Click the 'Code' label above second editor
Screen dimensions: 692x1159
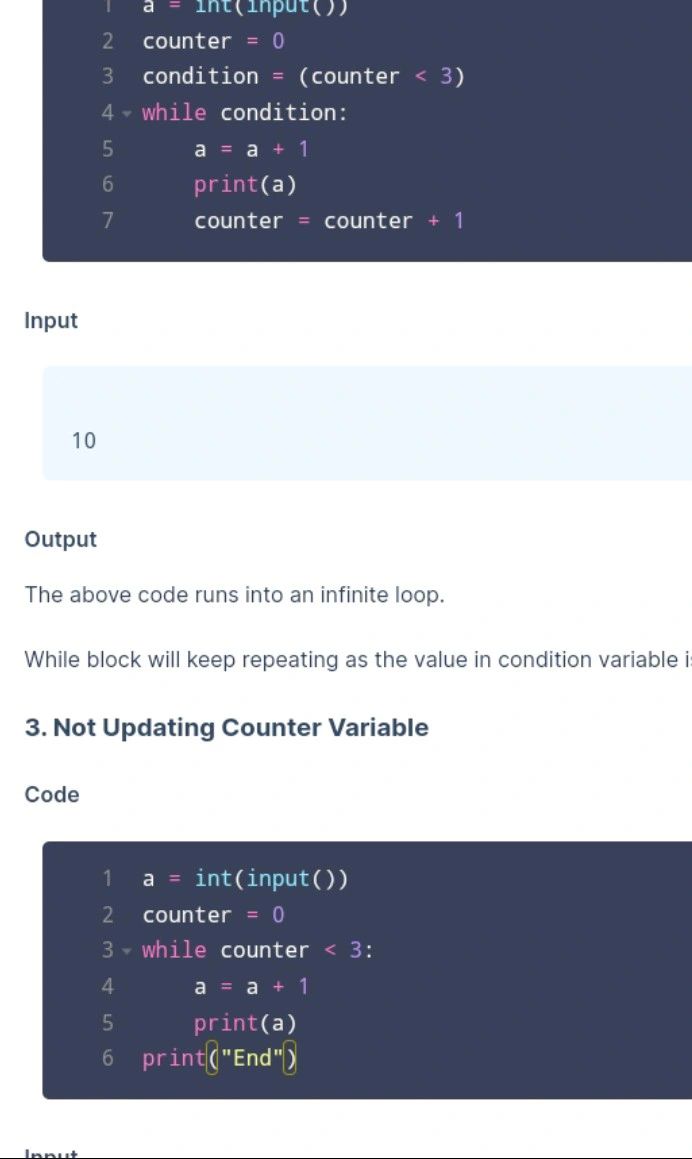52,795
